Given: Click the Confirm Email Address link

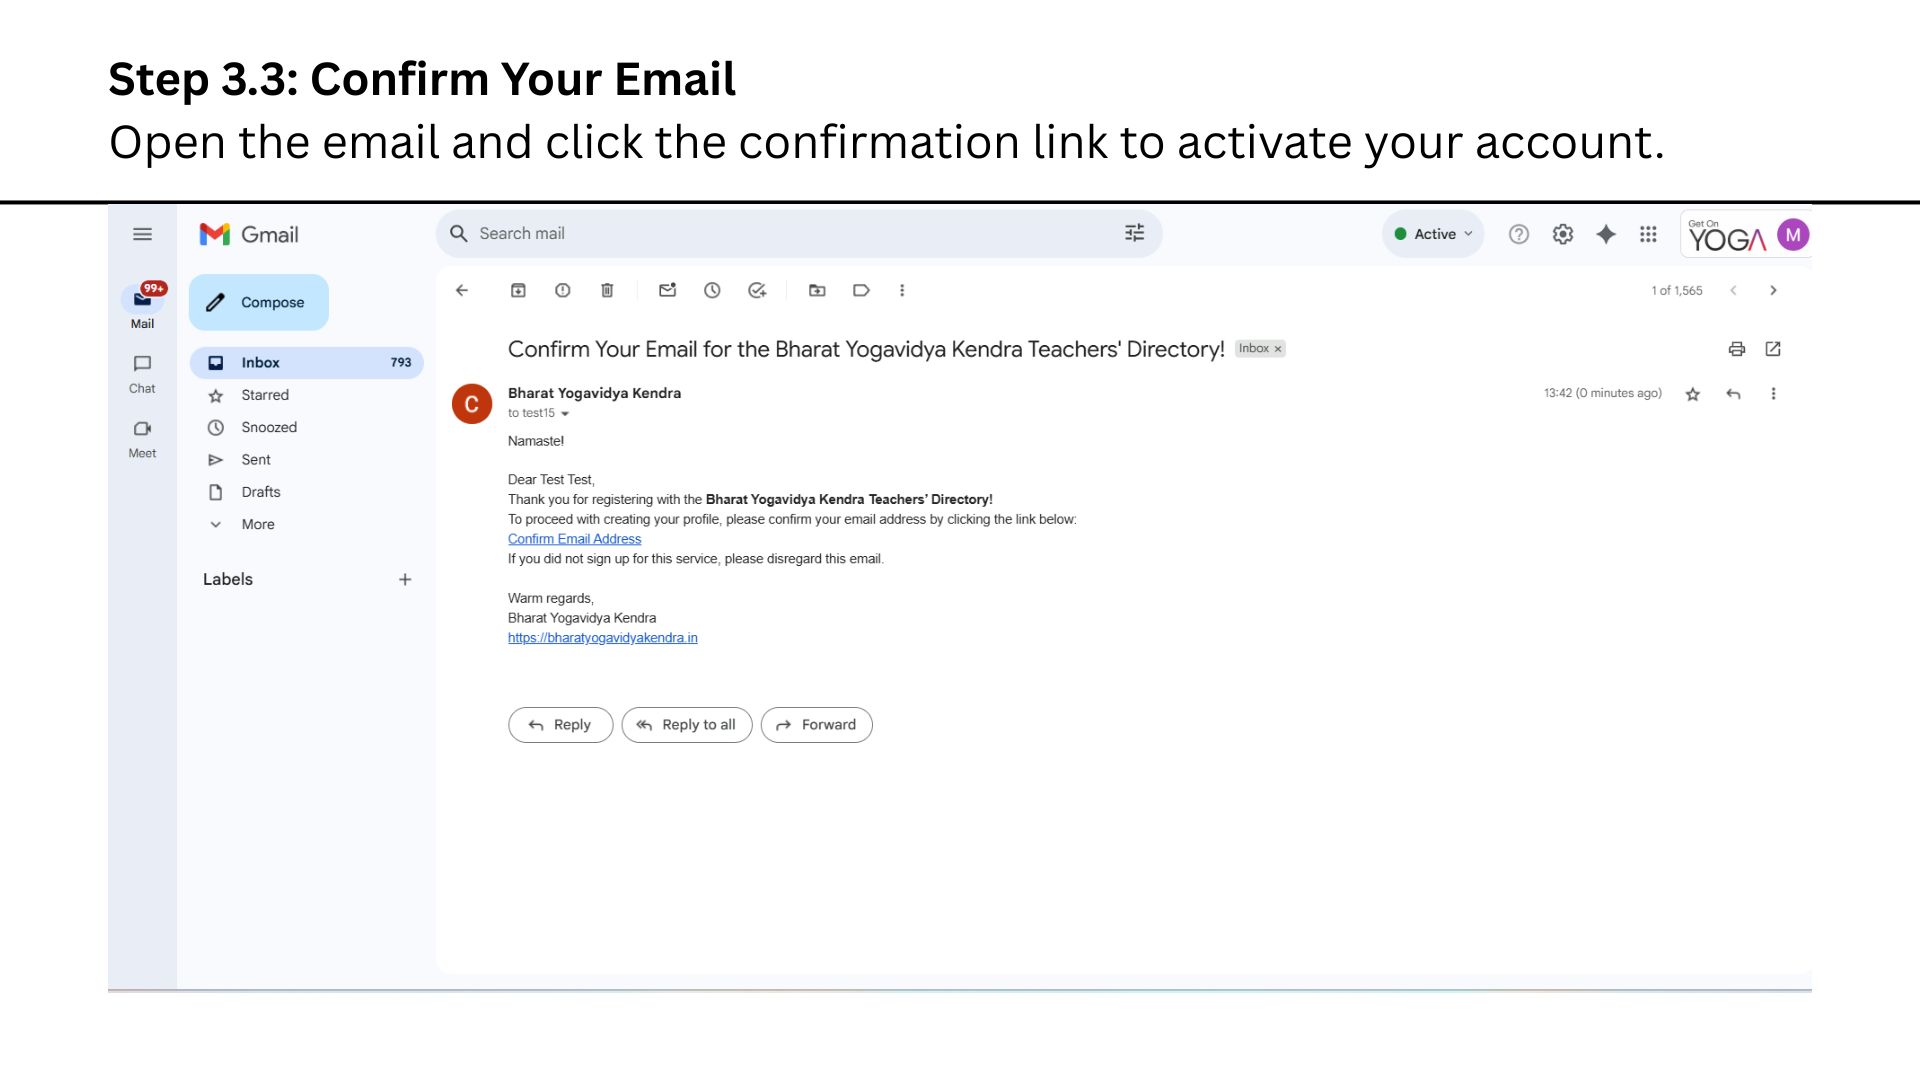Looking at the screenshot, I should pos(574,539).
